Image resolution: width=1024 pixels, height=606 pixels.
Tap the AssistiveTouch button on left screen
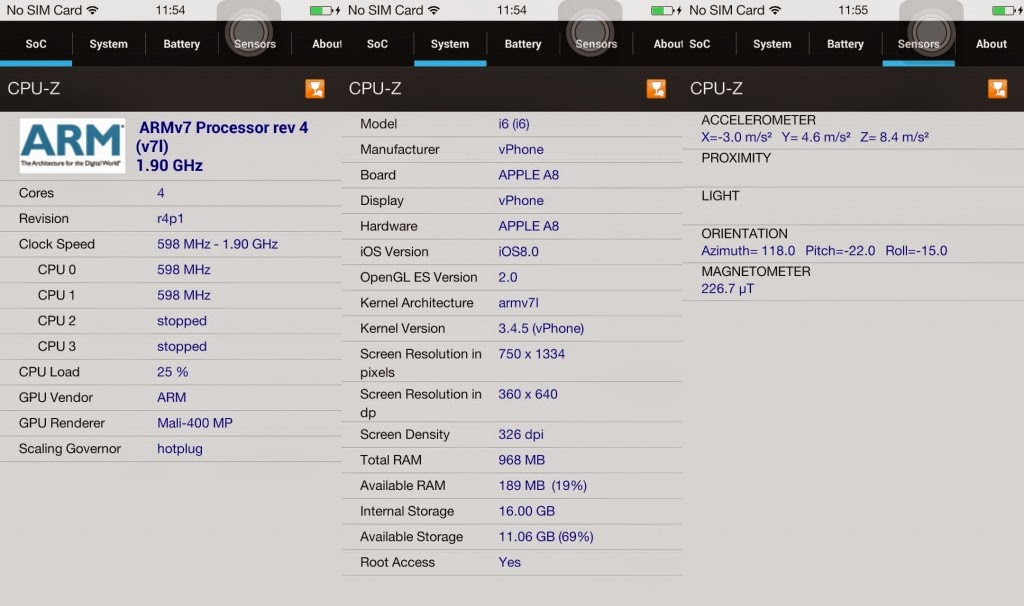pos(249,31)
